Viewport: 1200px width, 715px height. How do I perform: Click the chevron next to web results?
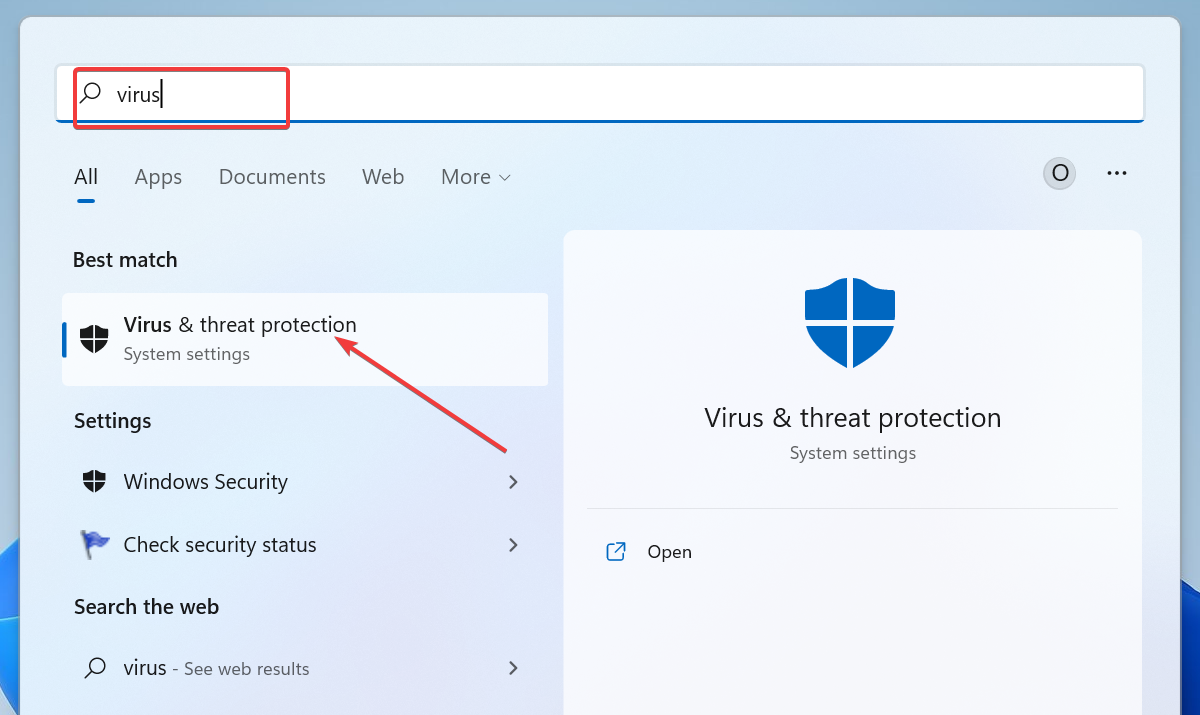pos(513,668)
